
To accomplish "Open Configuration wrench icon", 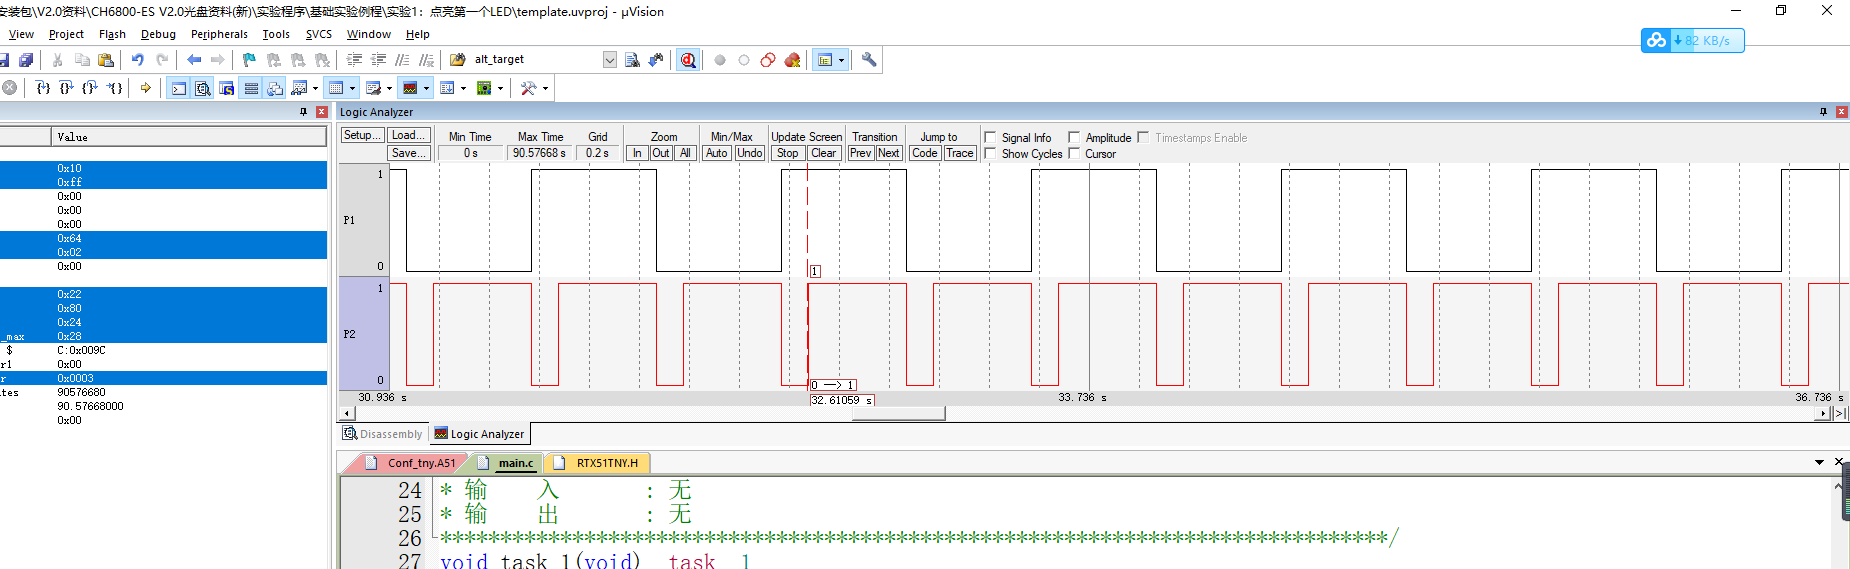I will click(x=869, y=60).
